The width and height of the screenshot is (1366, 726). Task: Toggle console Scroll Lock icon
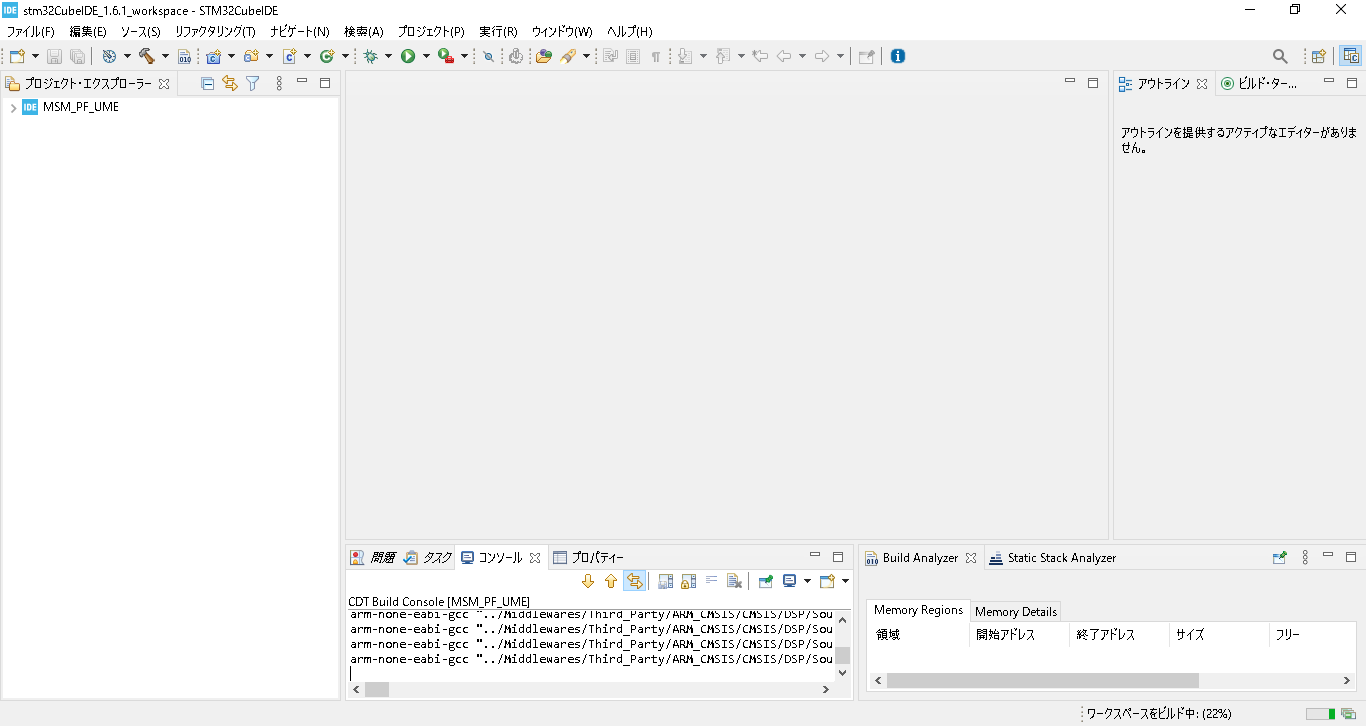[688, 581]
